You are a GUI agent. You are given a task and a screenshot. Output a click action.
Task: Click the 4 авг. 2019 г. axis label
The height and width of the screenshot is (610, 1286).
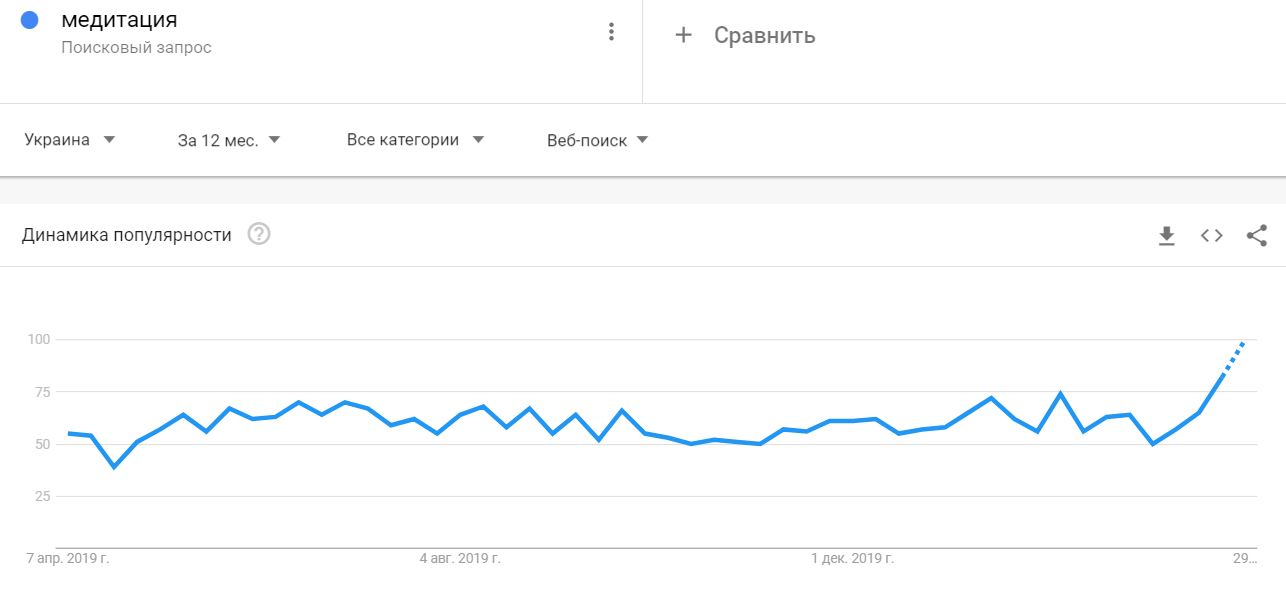[460, 558]
